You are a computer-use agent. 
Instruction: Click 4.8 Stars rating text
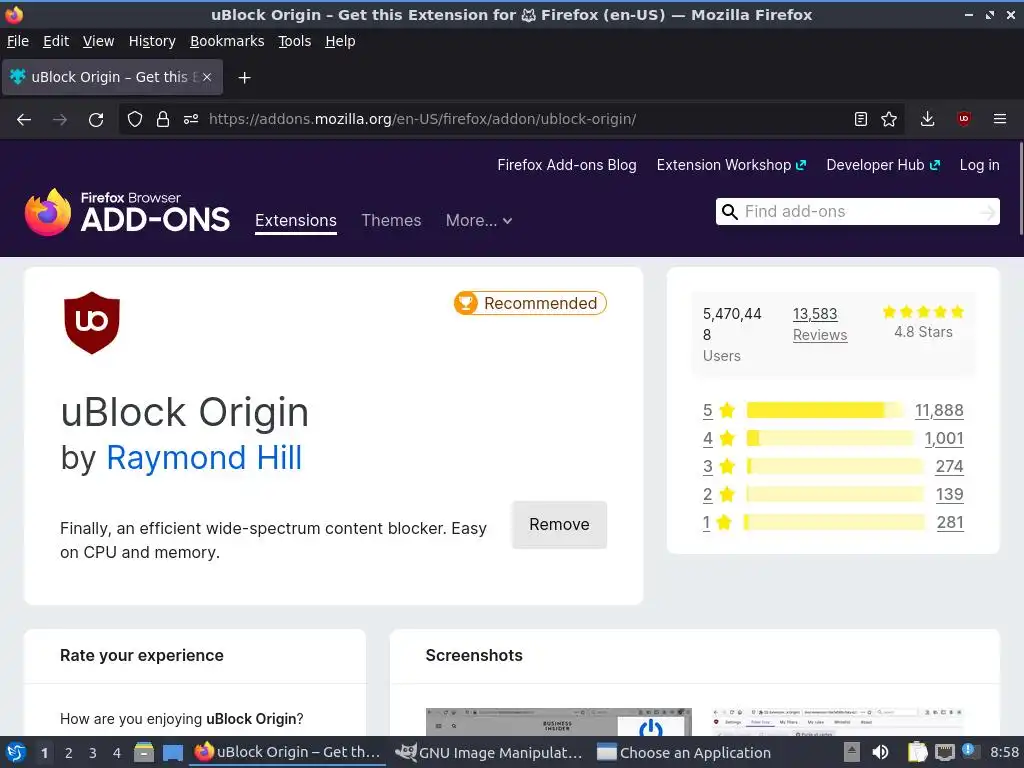click(923, 332)
